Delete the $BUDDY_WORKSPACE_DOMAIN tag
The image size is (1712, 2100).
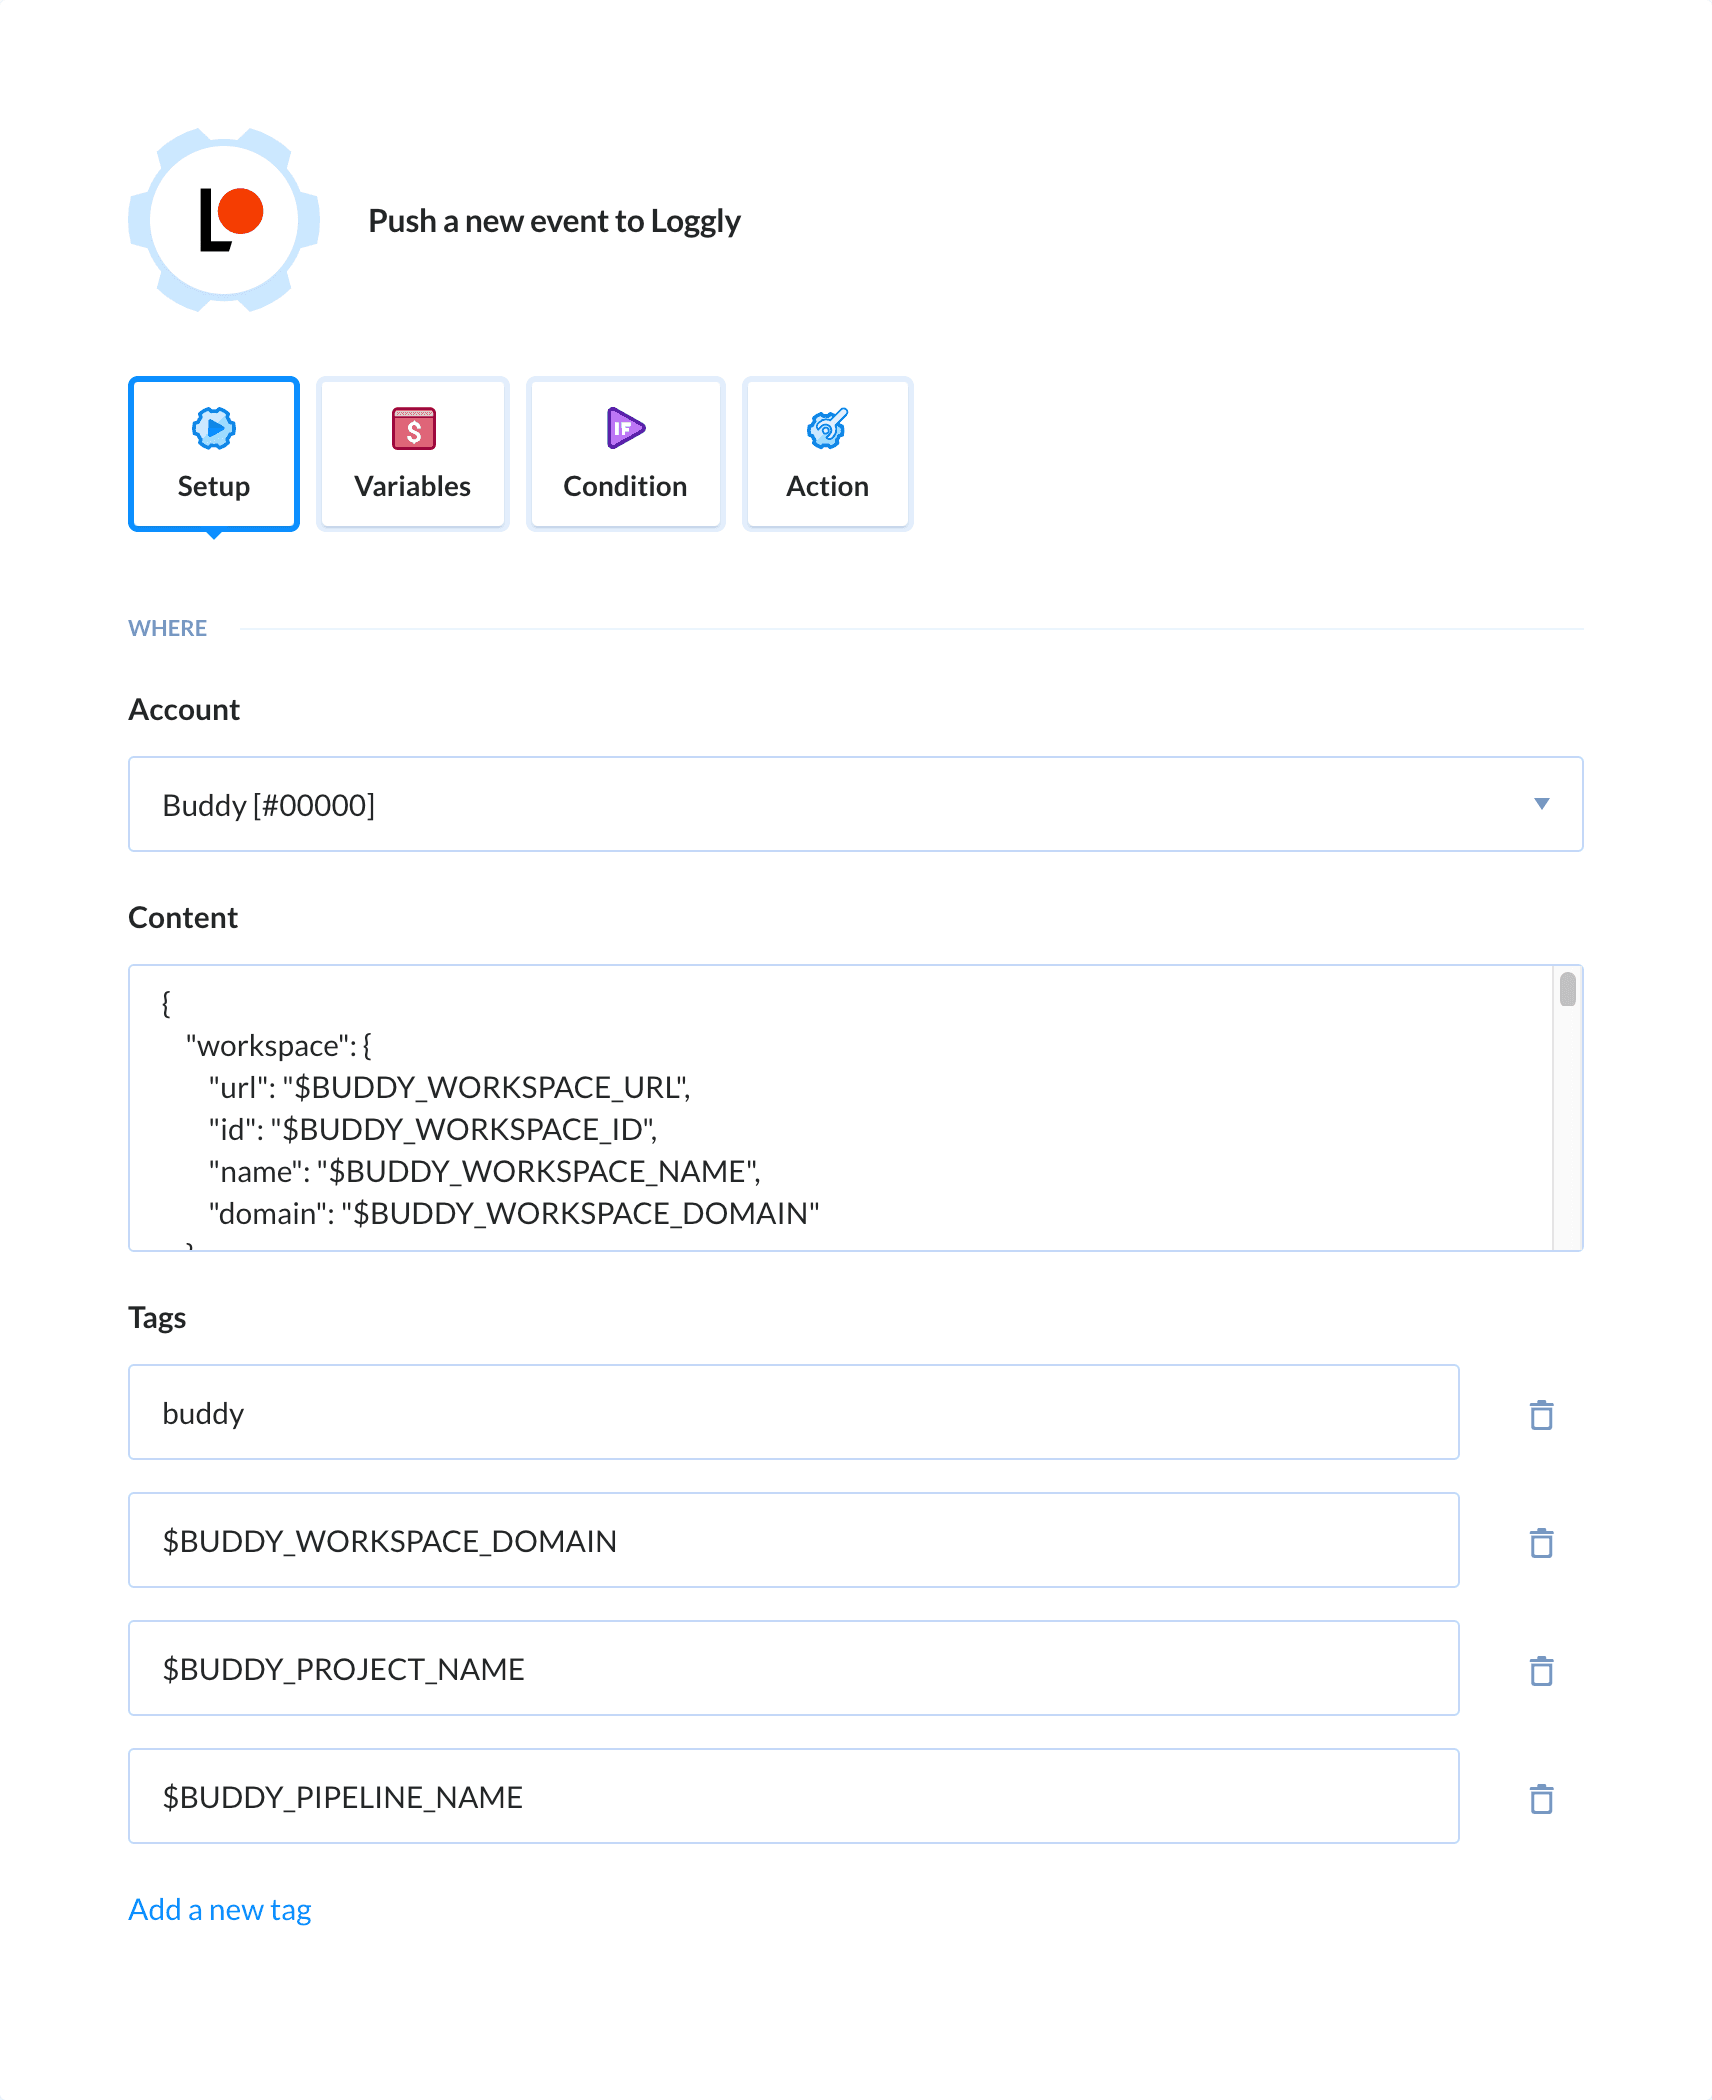(1541, 1543)
